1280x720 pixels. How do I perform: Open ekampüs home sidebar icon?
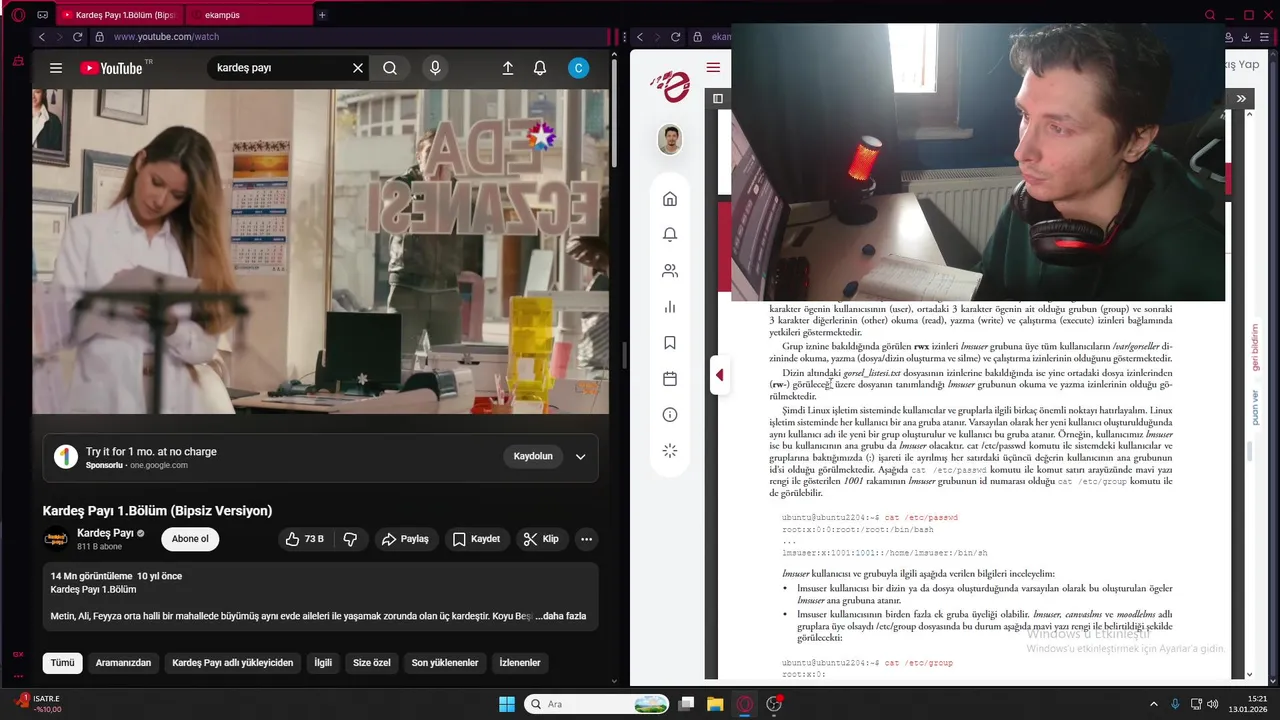click(670, 199)
